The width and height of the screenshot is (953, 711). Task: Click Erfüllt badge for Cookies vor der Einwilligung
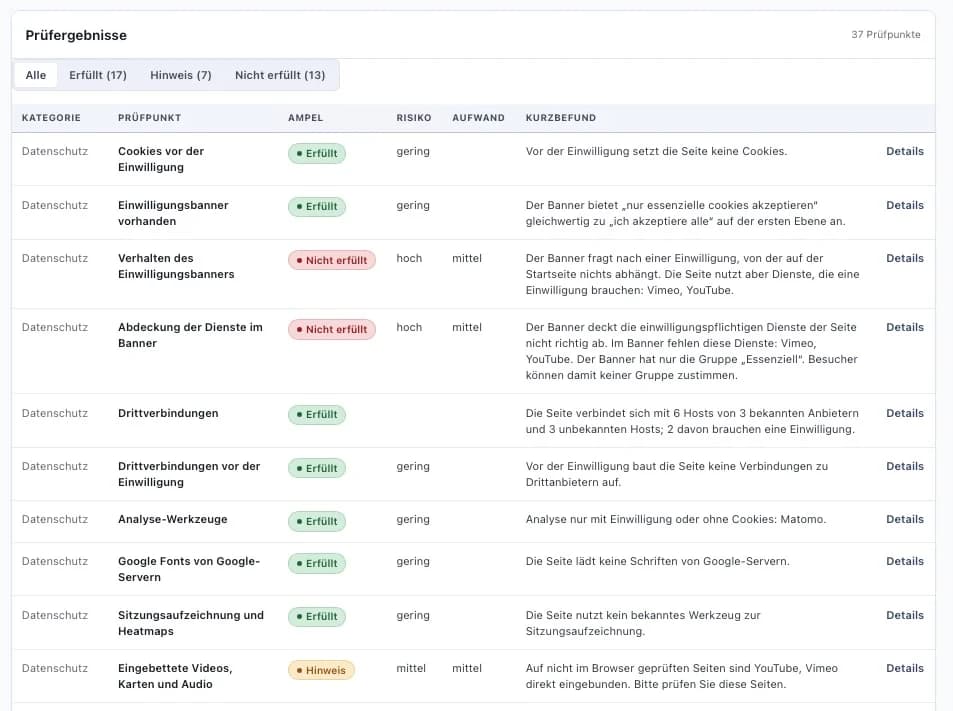click(x=317, y=153)
